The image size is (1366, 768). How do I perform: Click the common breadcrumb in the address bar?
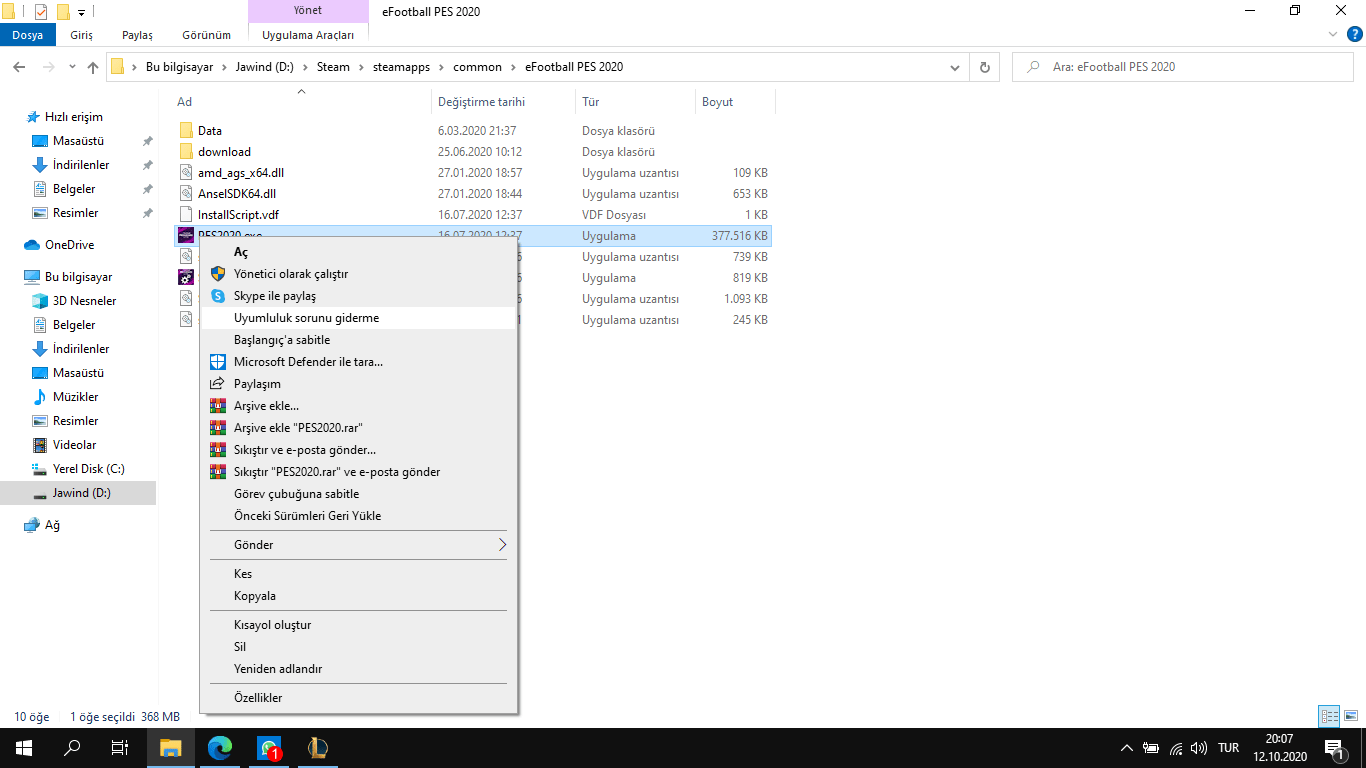tap(477, 67)
